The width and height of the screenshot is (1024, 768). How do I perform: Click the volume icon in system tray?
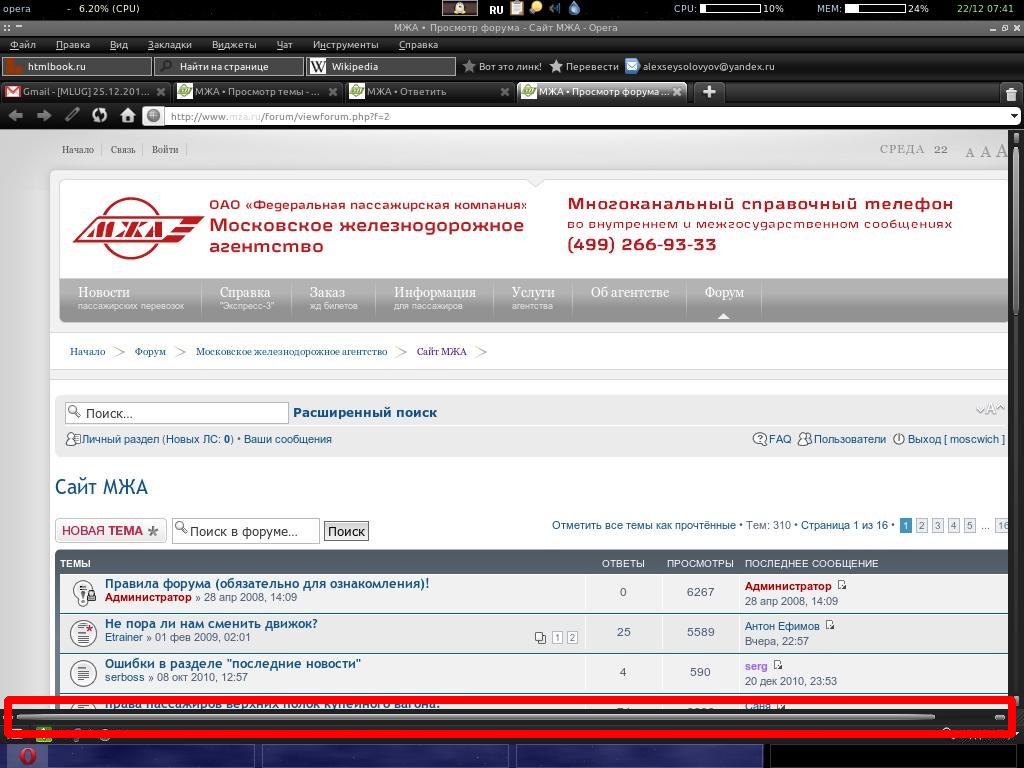click(555, 8)
